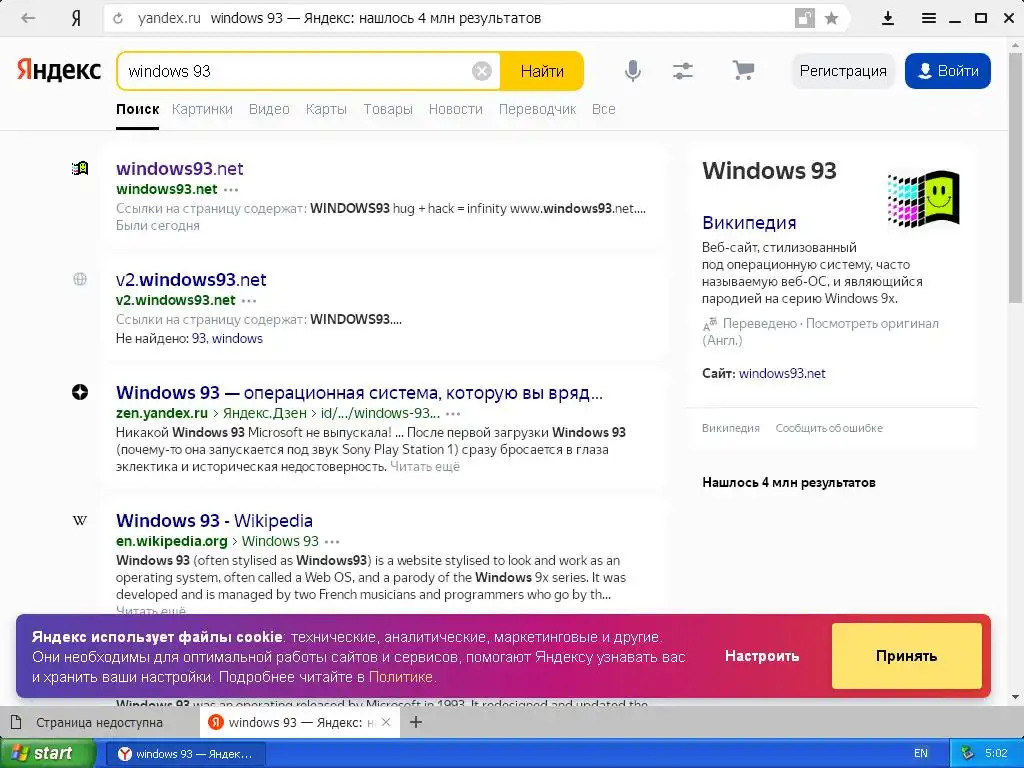Image resolution: width=1024 pixels, height=768 pixels.
Task: Open the Переводчик tab
Action: [x=537, y=109]
